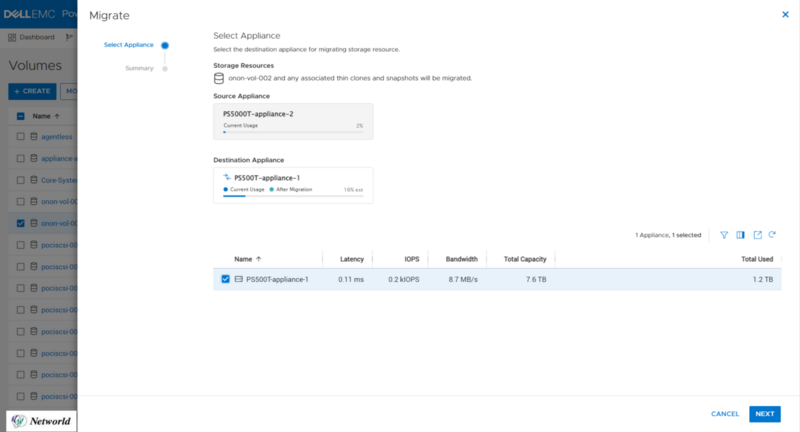Click the appliance icon in PS500T-appliance-1 row
This screenshot has width=800, height=432.
click(238, 279)
